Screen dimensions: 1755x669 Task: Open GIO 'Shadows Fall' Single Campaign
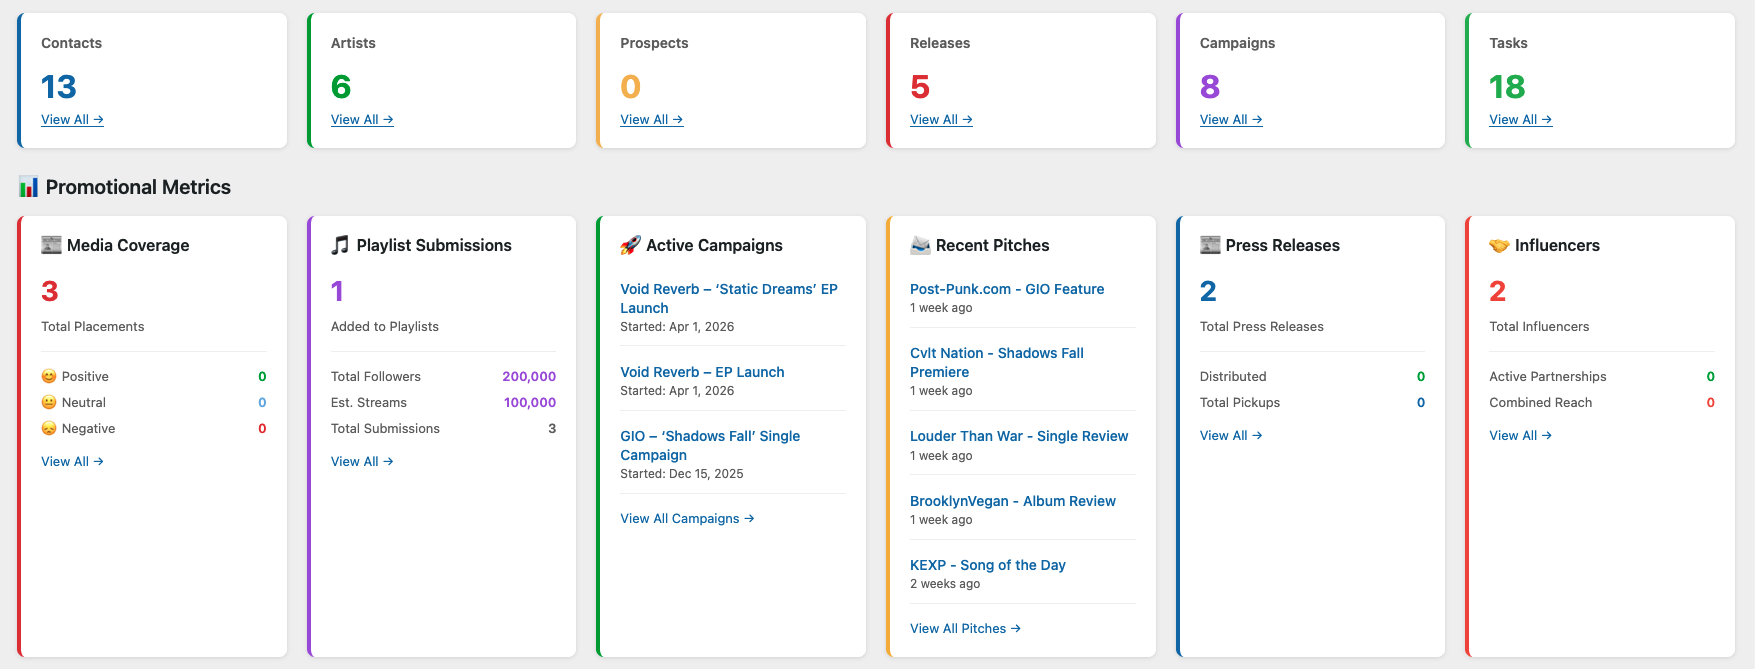[x=710, y=445]
